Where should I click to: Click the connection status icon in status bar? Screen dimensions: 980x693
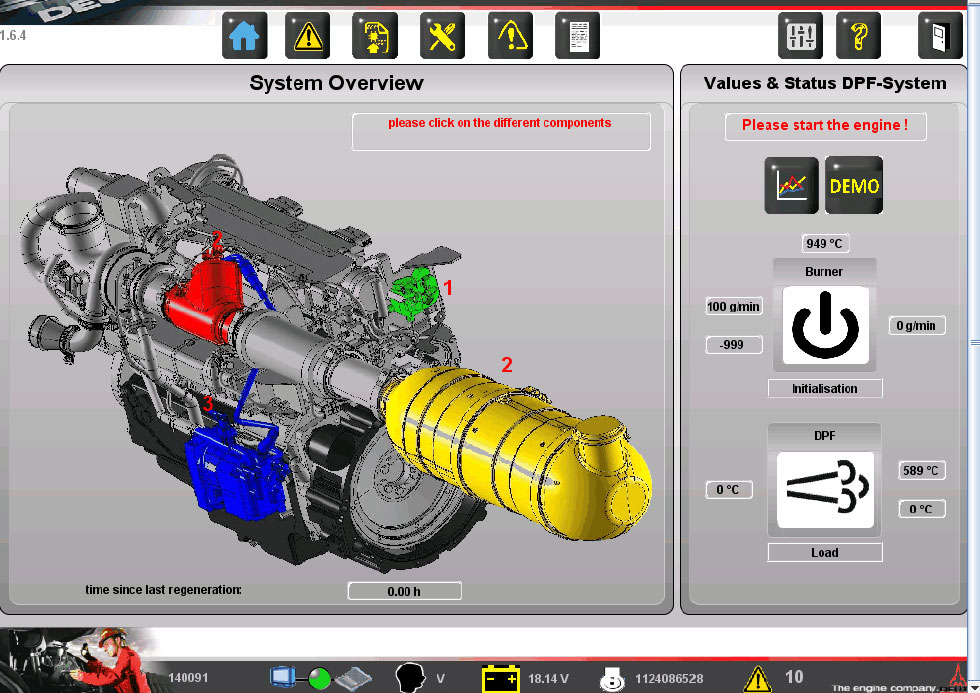319,678
